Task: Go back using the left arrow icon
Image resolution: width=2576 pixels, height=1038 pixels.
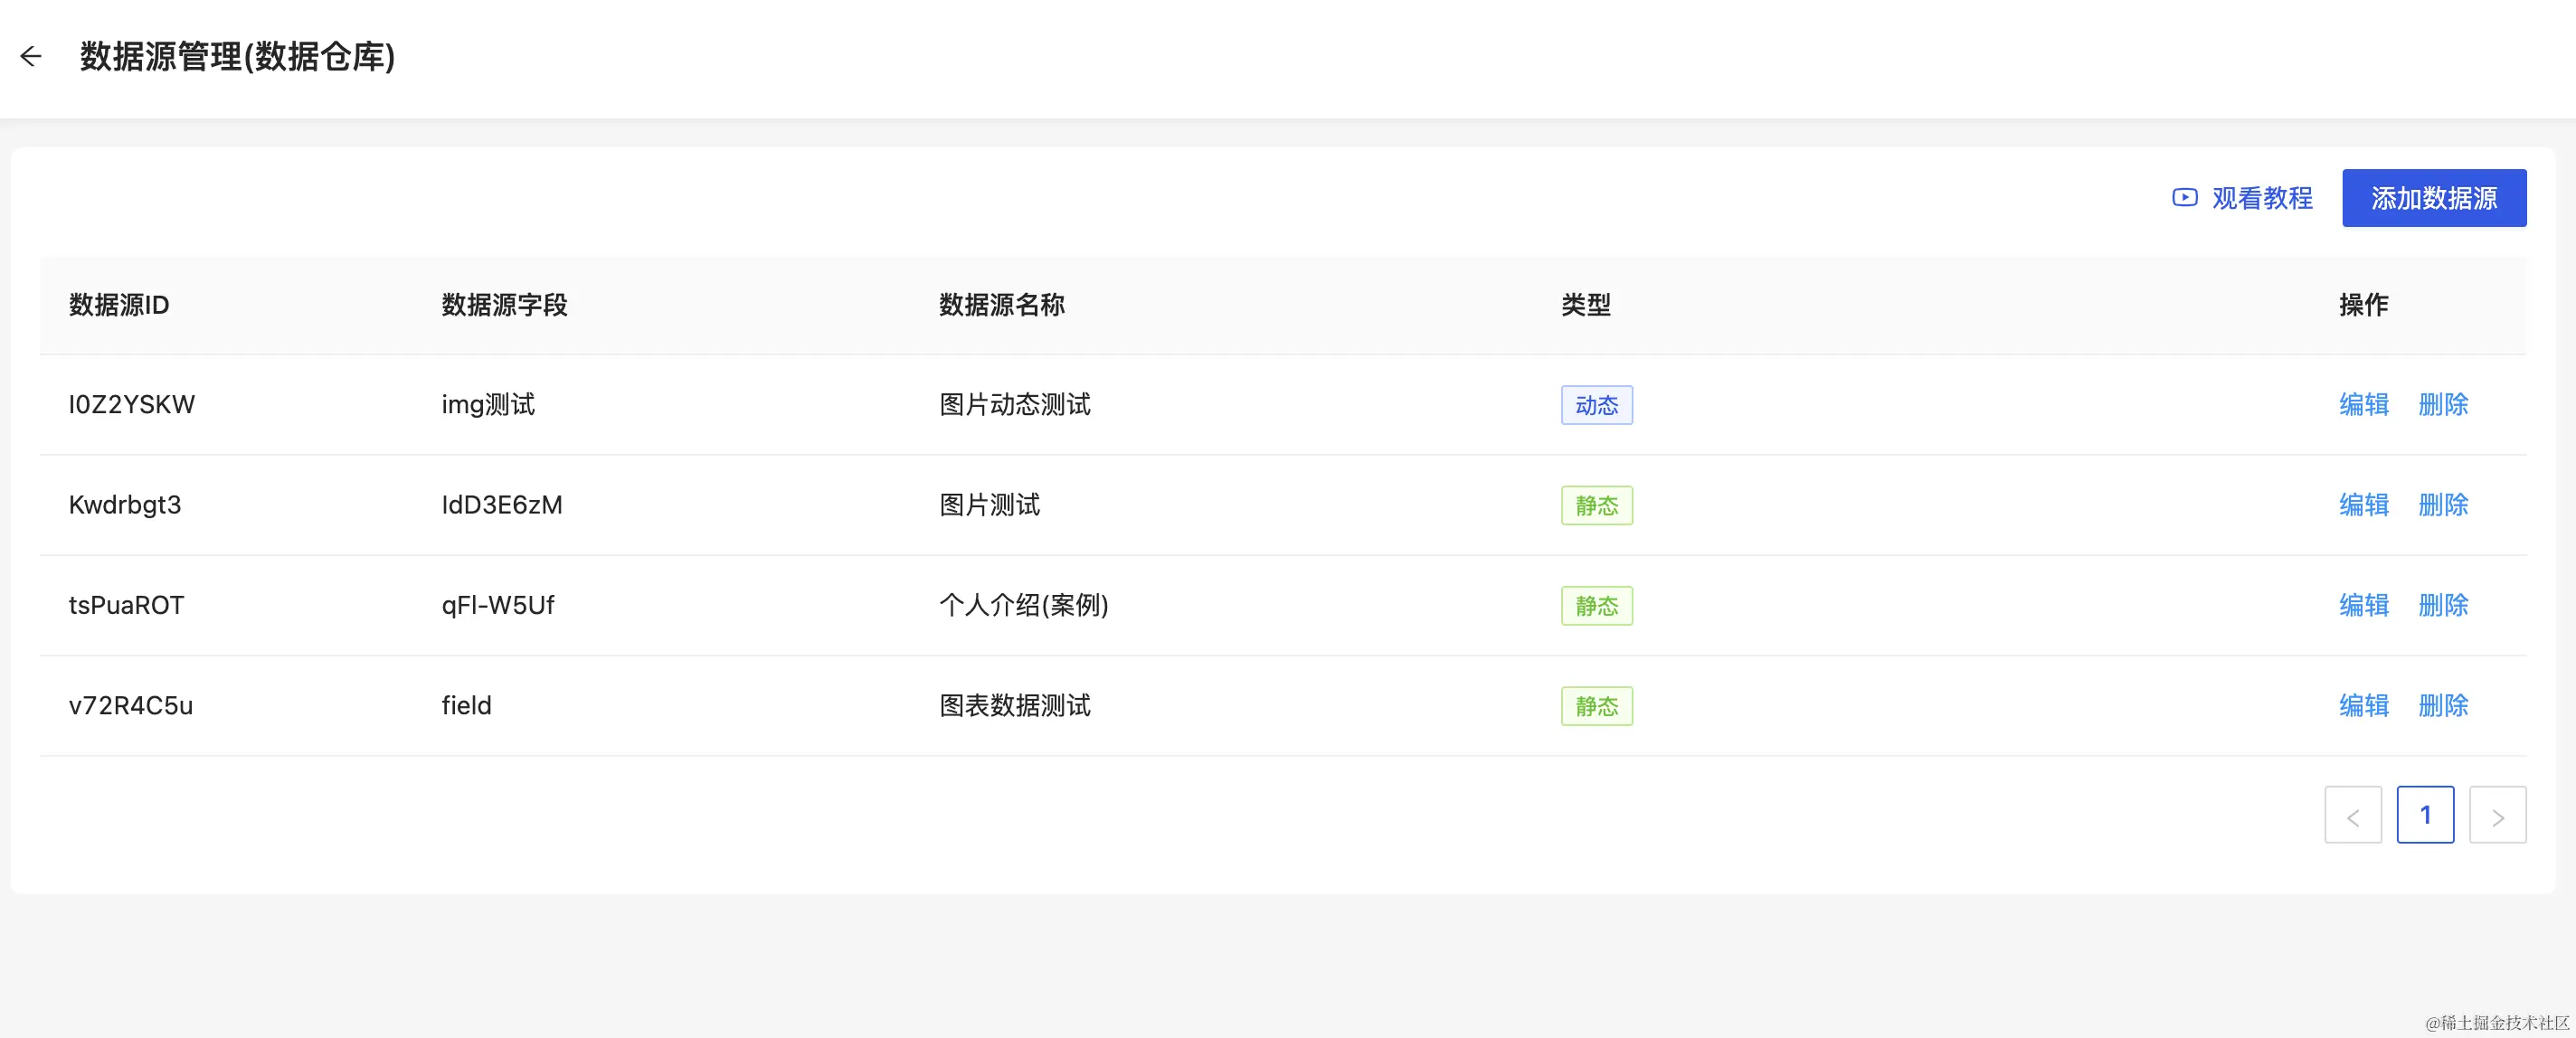Action: [x=31, y=57]
